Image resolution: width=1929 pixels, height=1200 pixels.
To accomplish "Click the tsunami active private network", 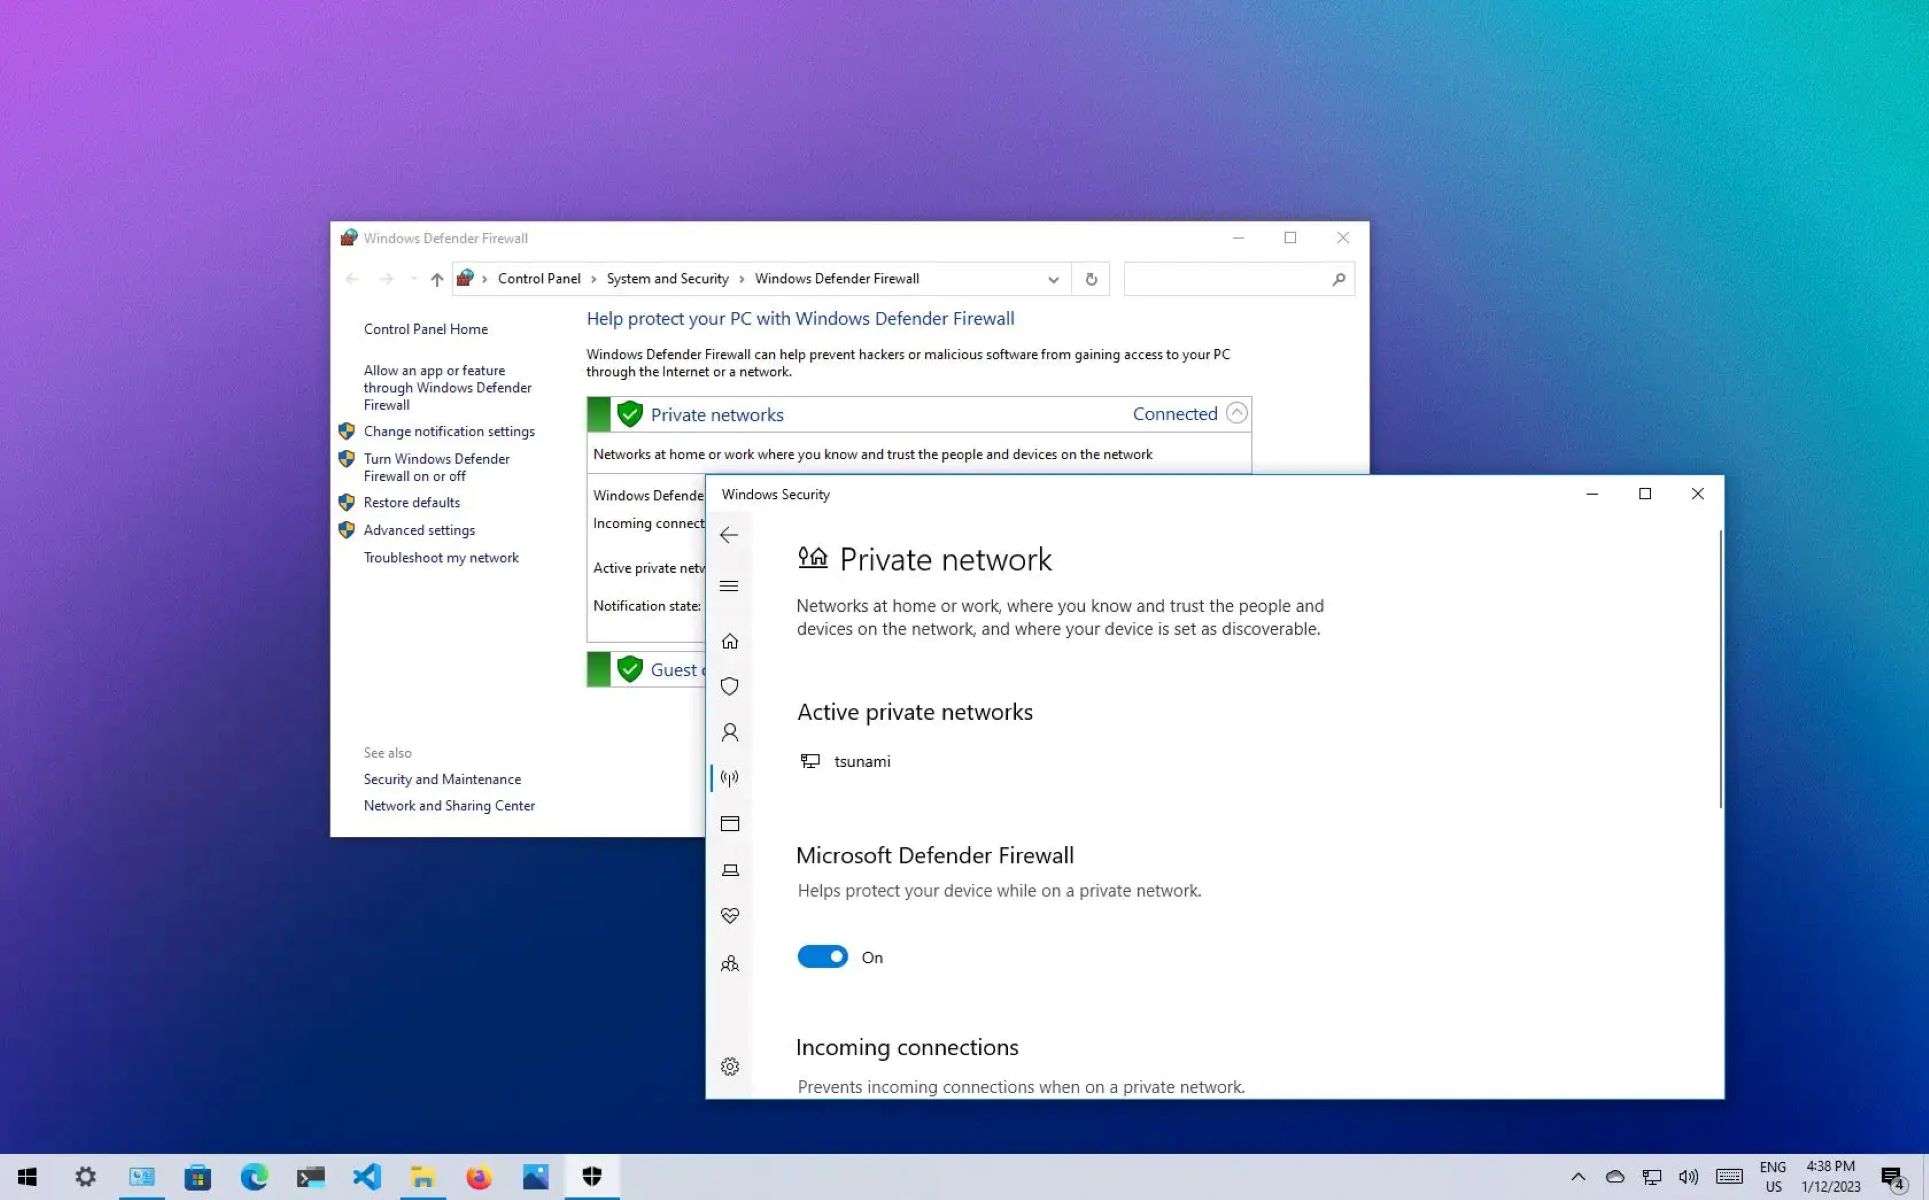I will pyautogui.click(x=861, y=761).
